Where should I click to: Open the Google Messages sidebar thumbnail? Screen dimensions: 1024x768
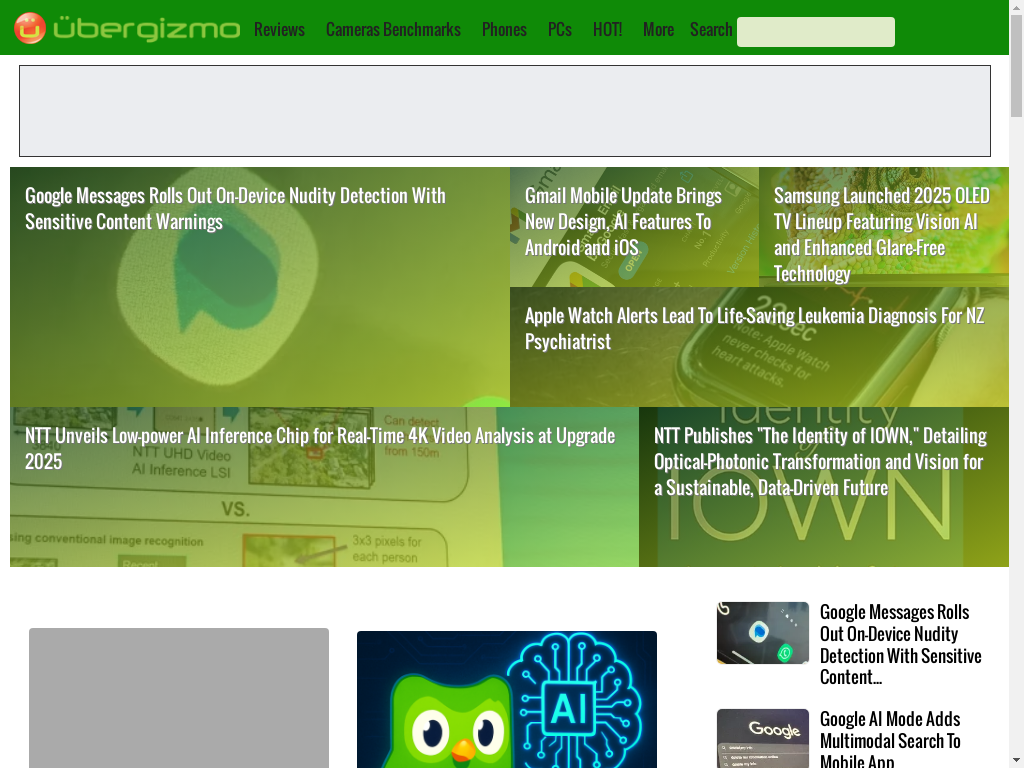(763, 633)
